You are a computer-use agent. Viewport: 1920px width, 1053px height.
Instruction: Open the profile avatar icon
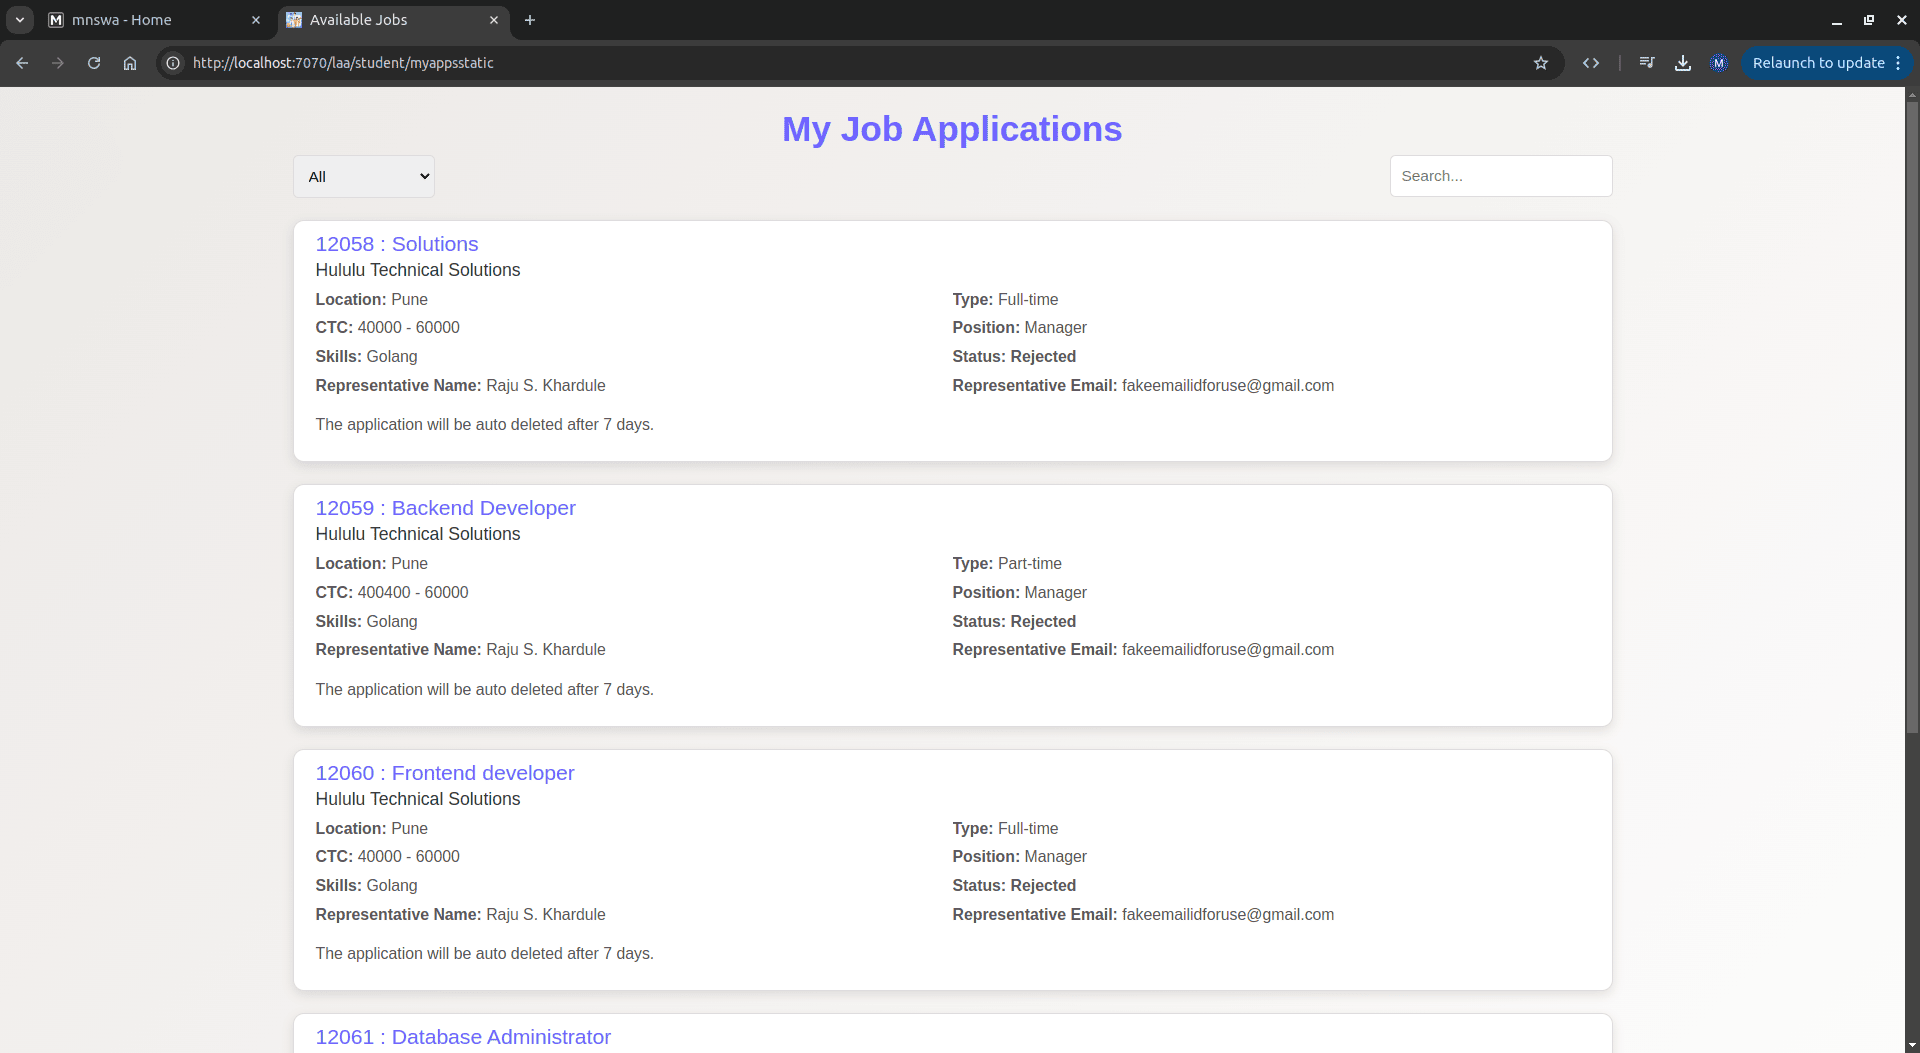coord(1719,63)
